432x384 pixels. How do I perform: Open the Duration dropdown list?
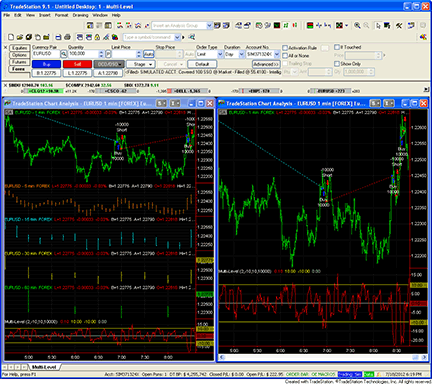tap(242, 54)
